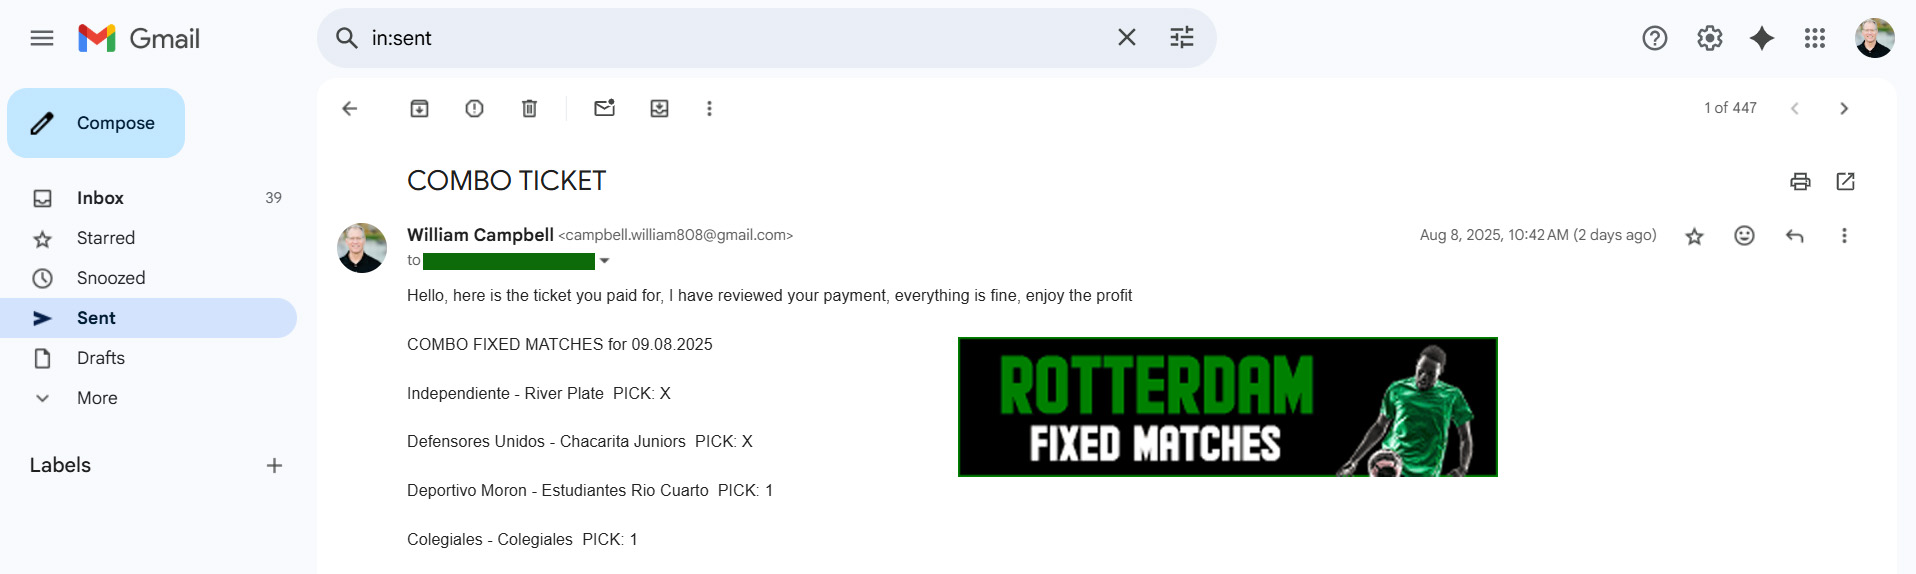Screen dimensions: 1916x574
Task: Go to the Drafts folder
Action: point(101,358)
